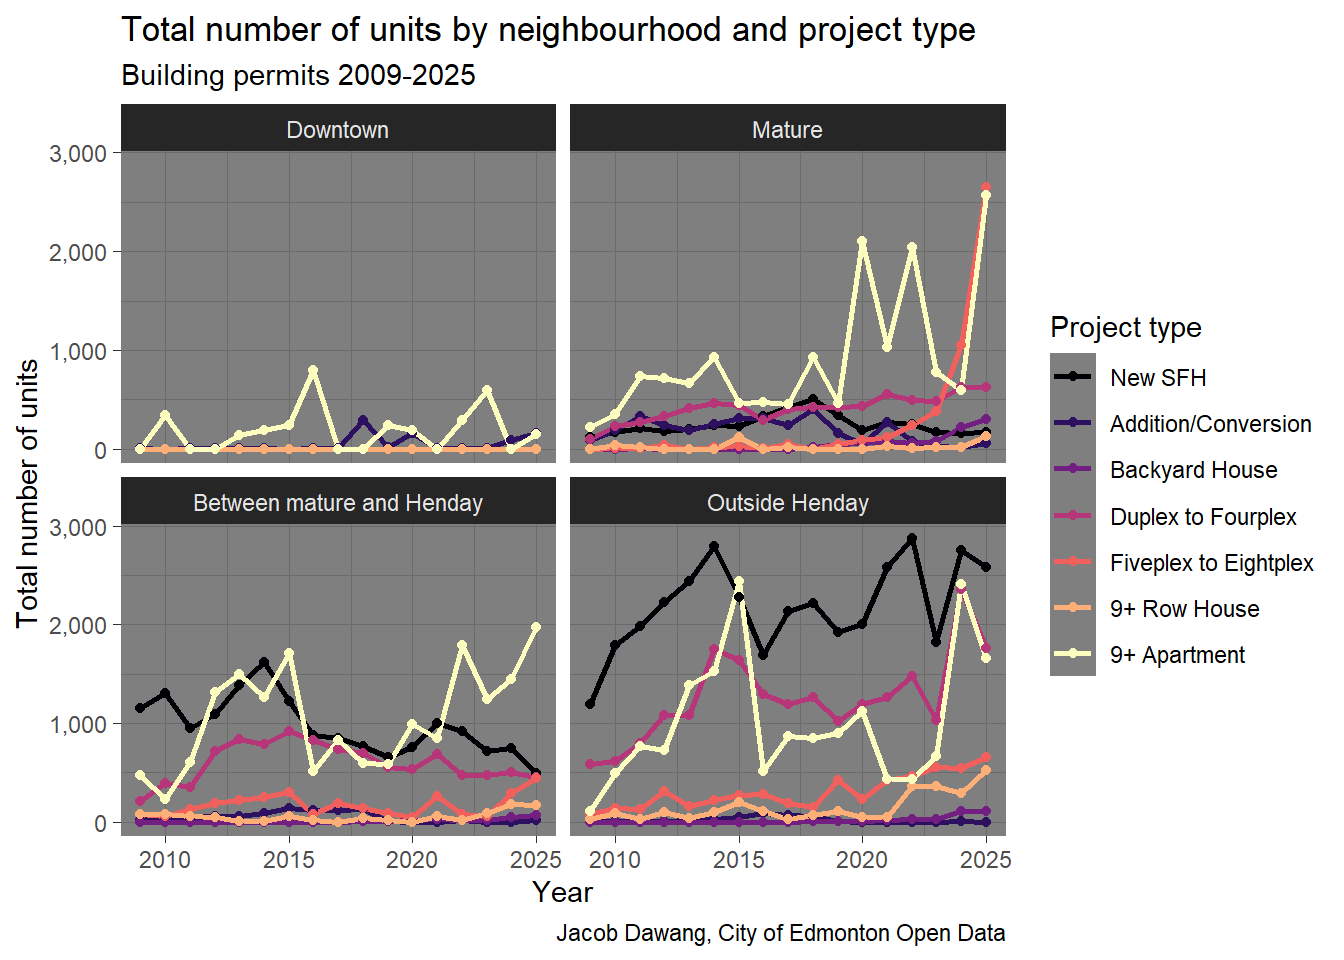This screenshot has width=1344, height=960.
Task: Click Downtown's 9+ Apartment peak point in 2016
Action: [313, 370]
